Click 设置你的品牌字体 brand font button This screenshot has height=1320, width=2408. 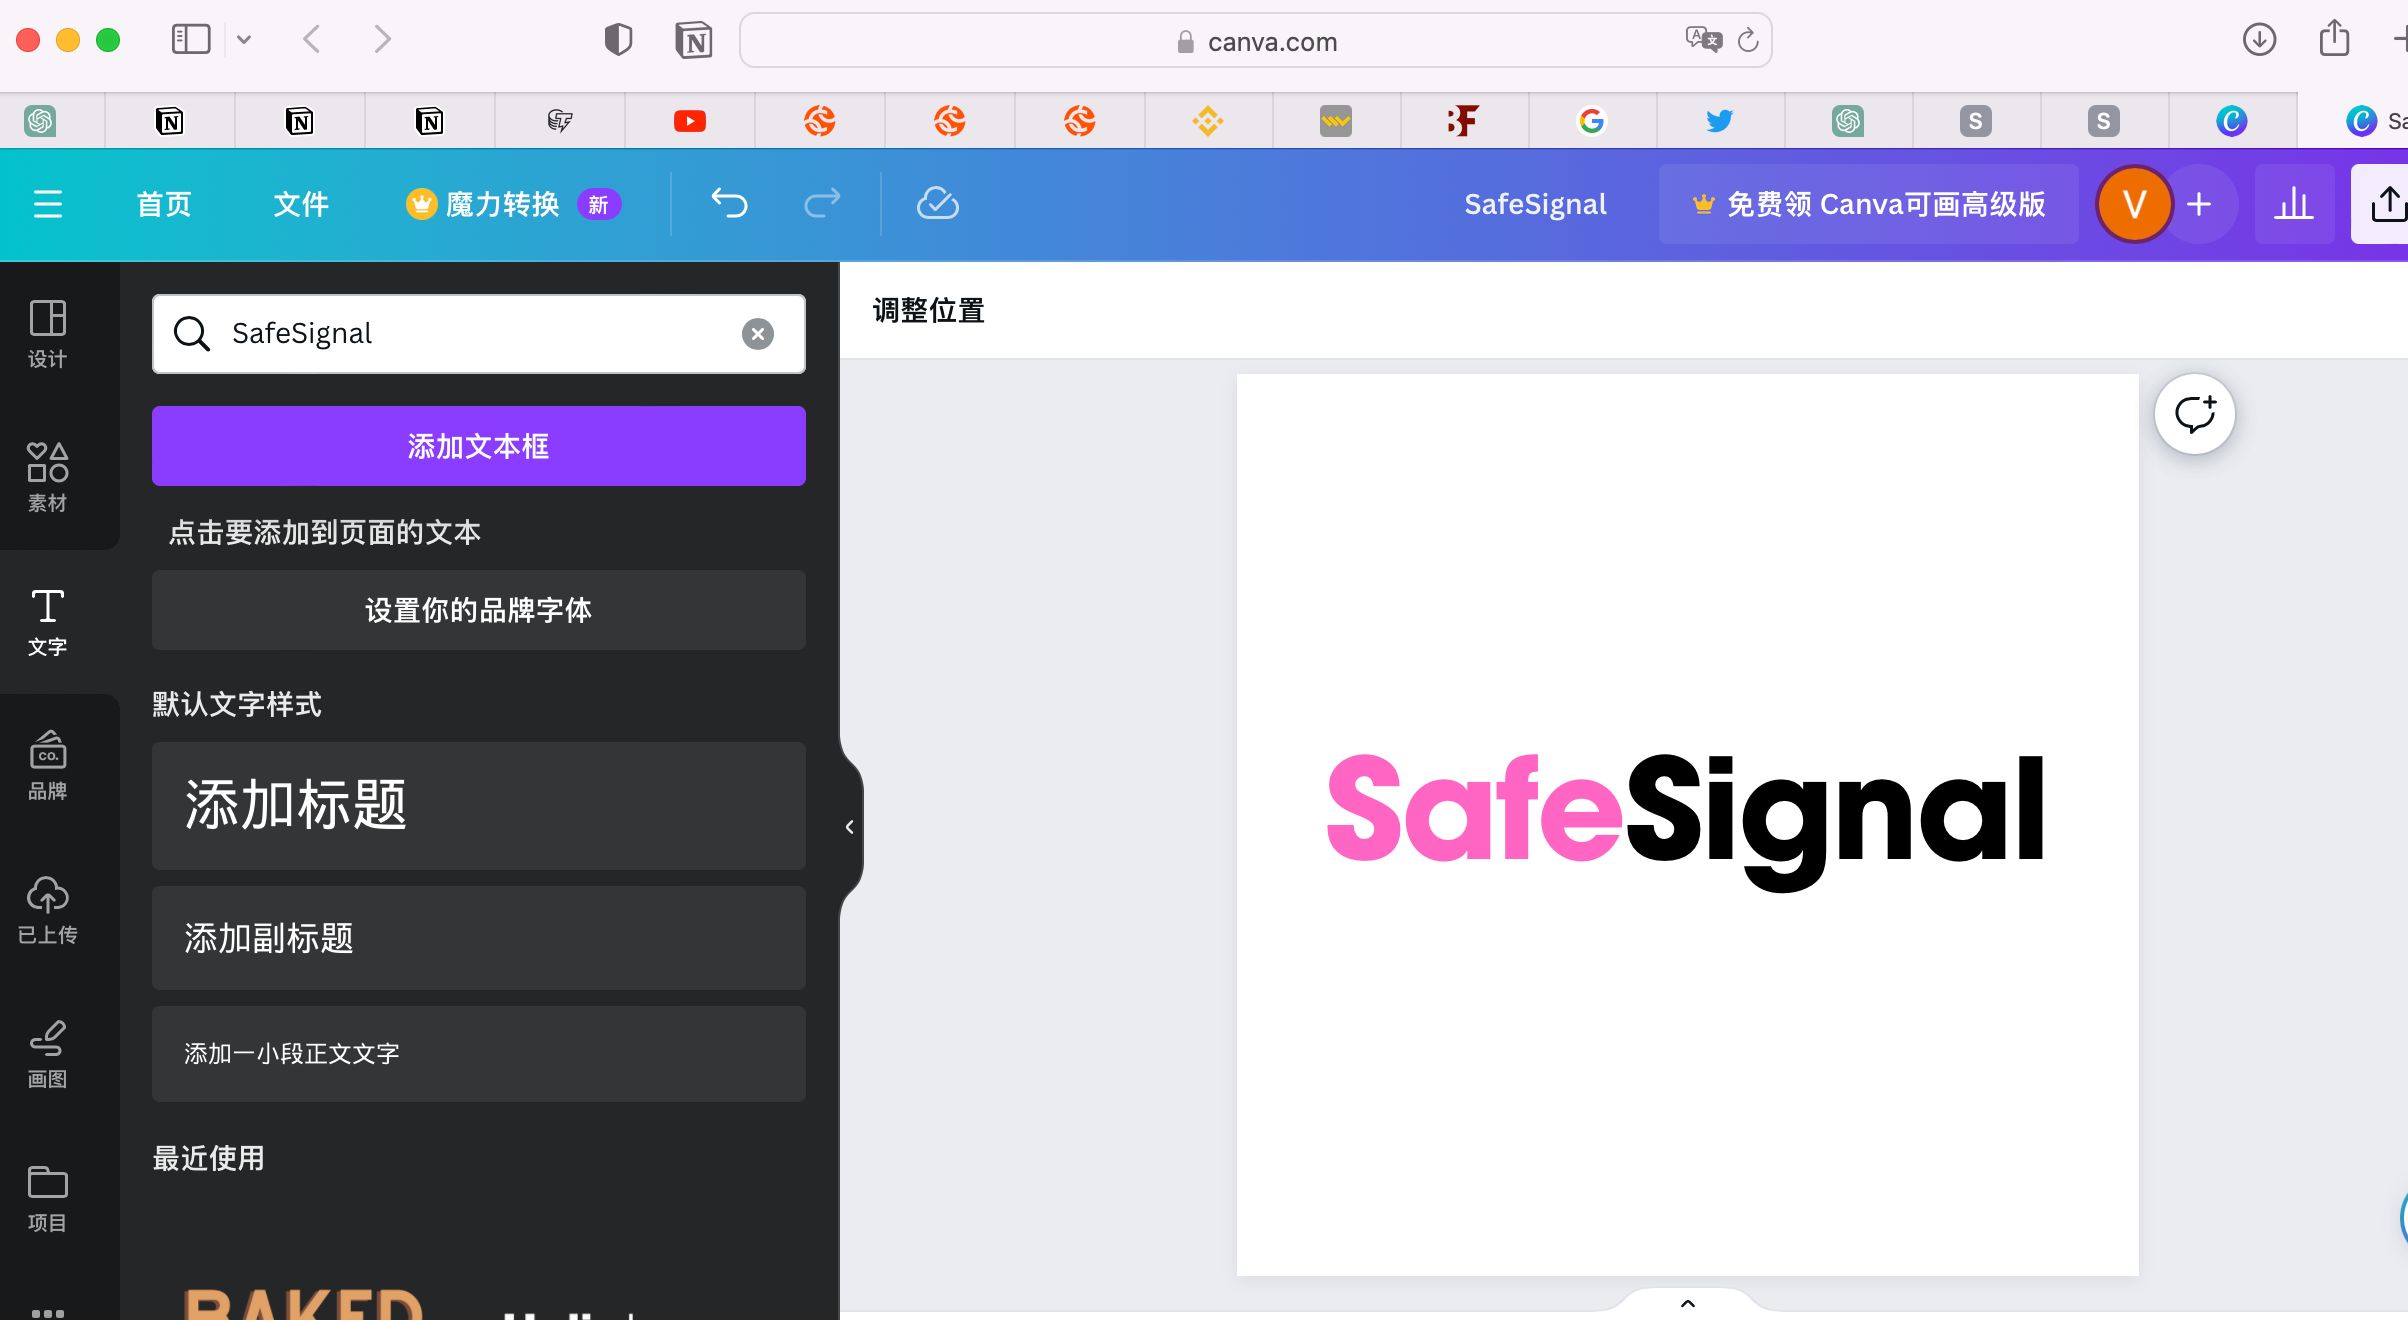coord(479,610)
